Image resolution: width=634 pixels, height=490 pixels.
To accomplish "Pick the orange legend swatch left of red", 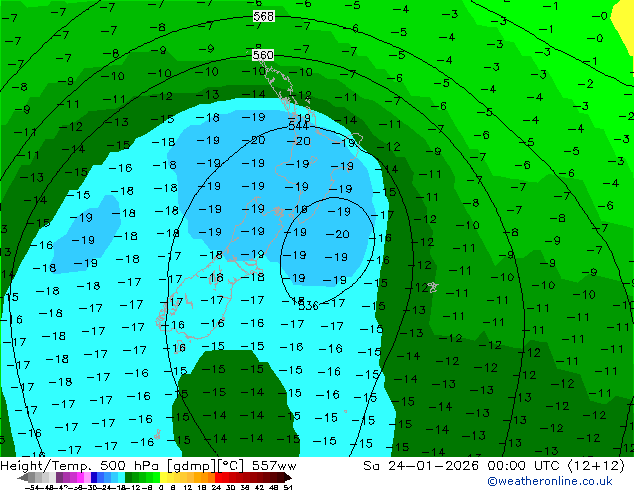I will pos(211,477).
